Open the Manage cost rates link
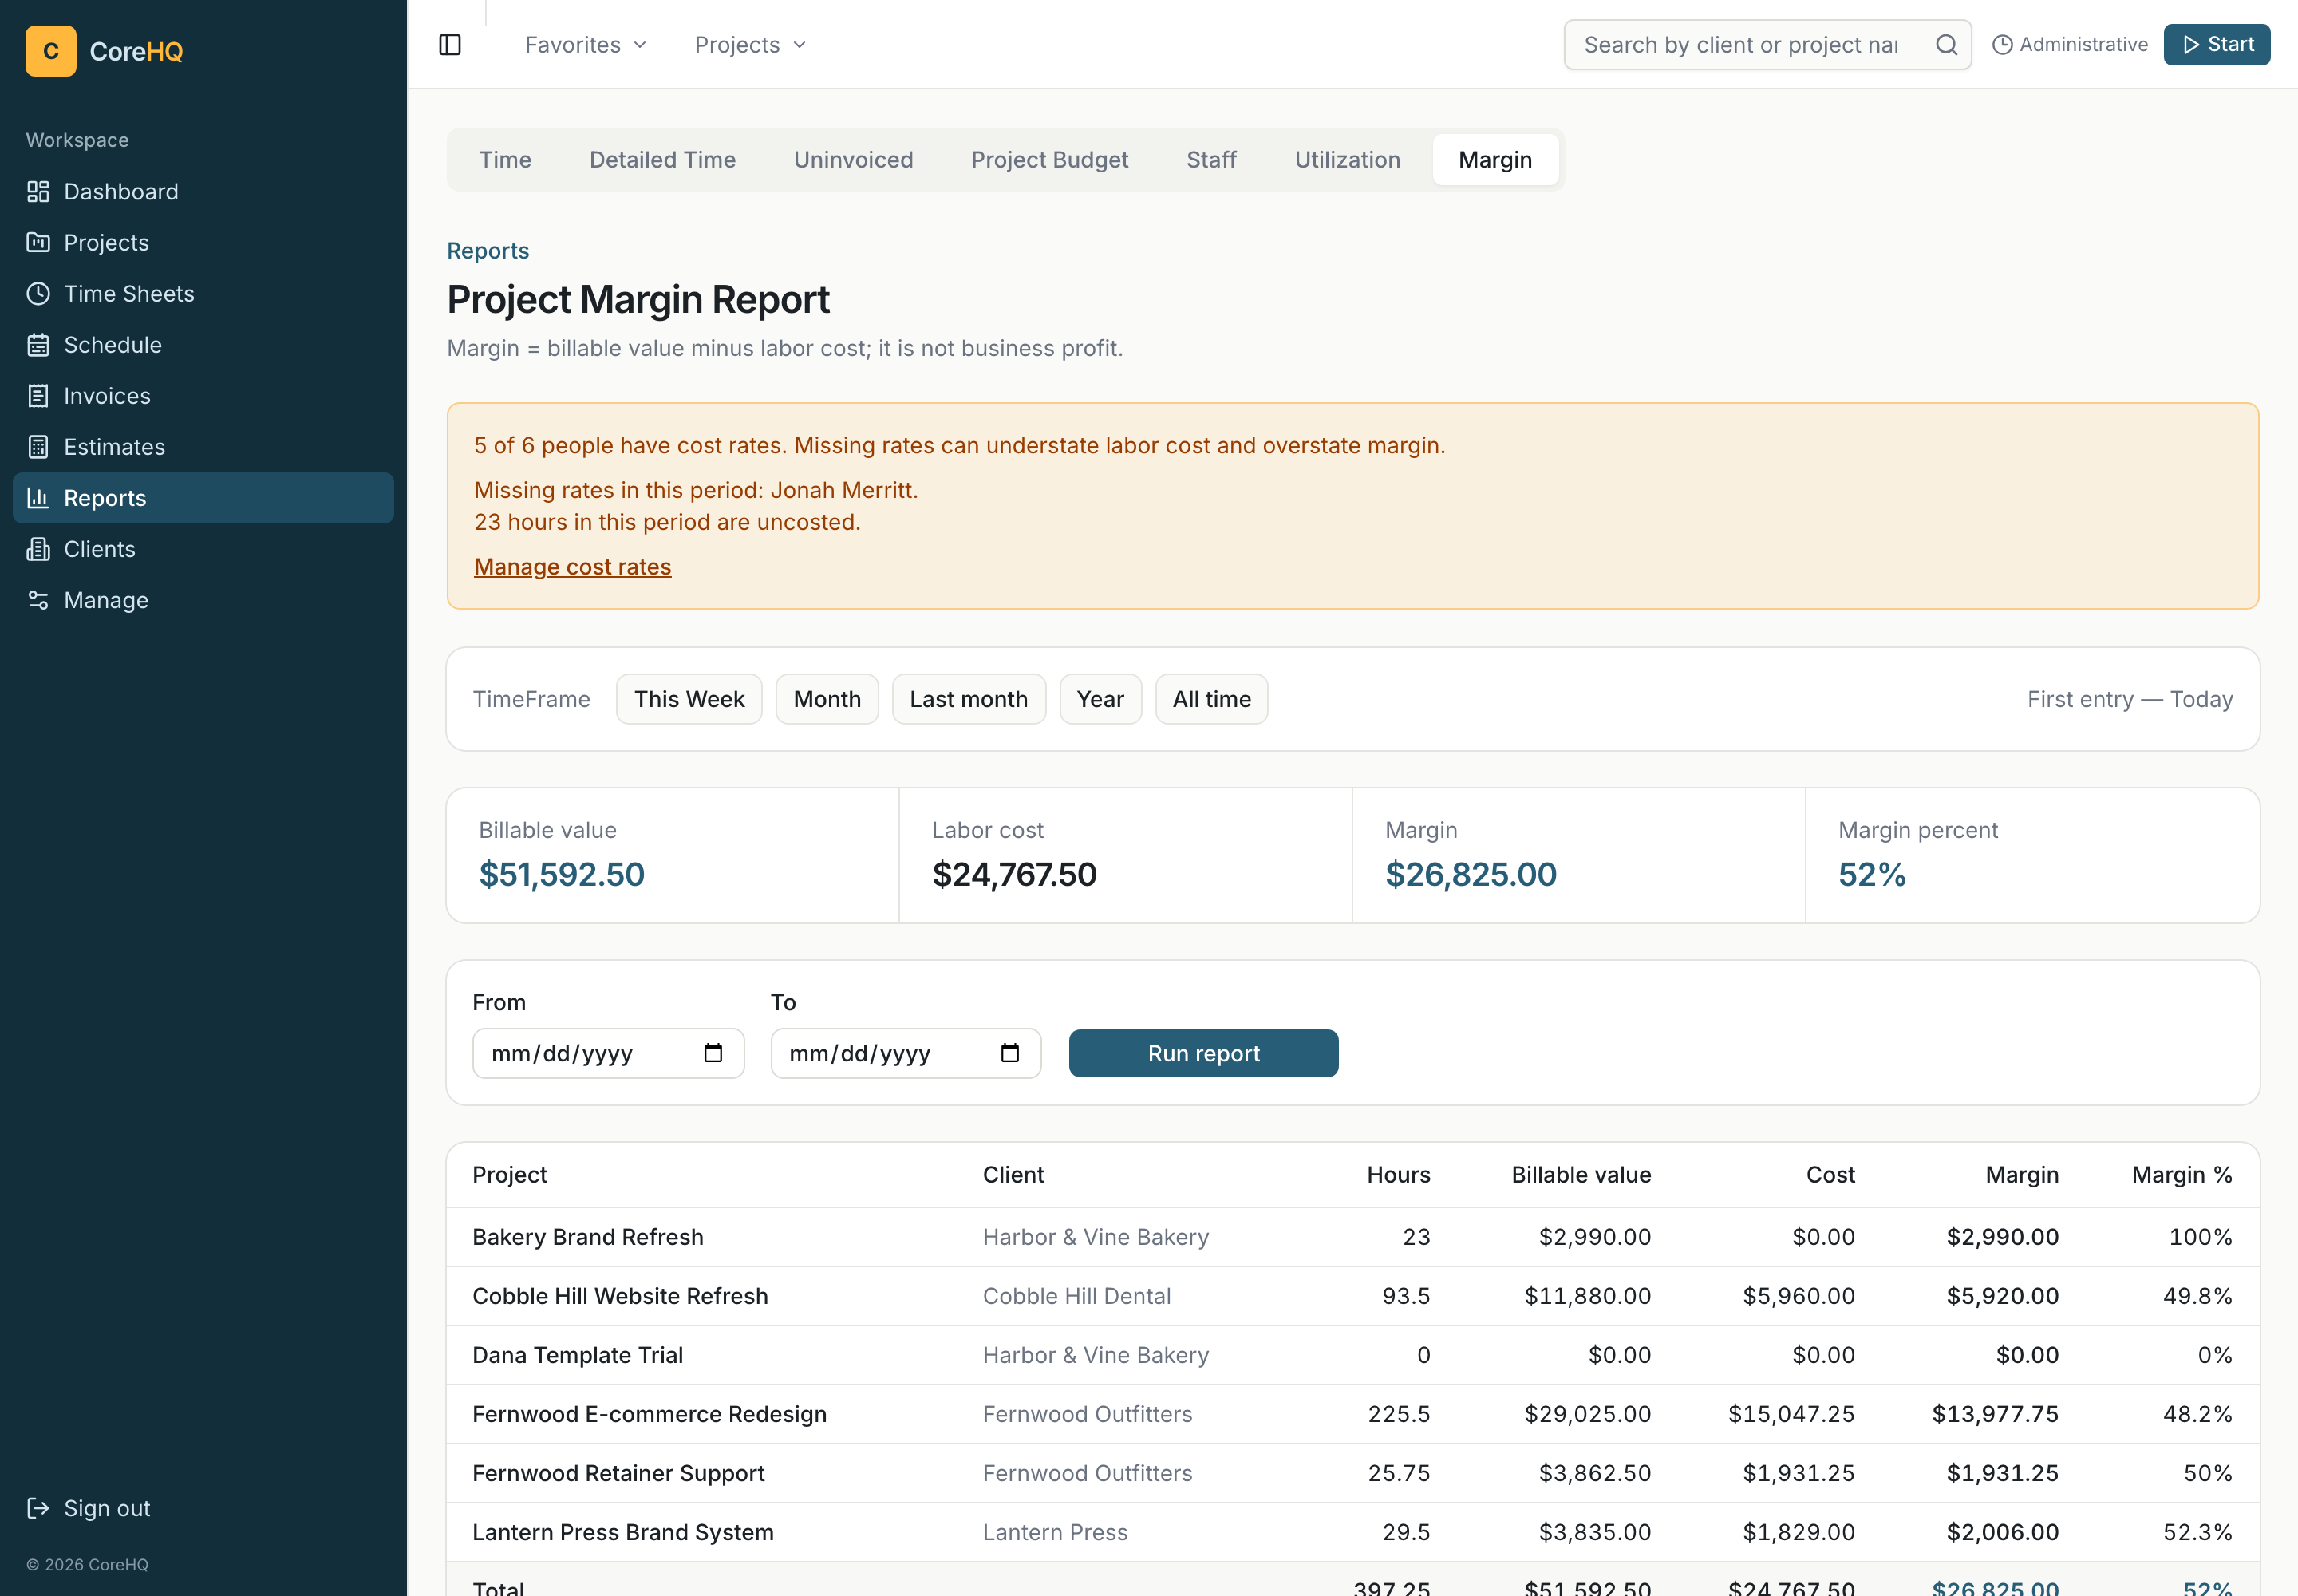Screen dimensions: 2298x1596 coord(572,567)
